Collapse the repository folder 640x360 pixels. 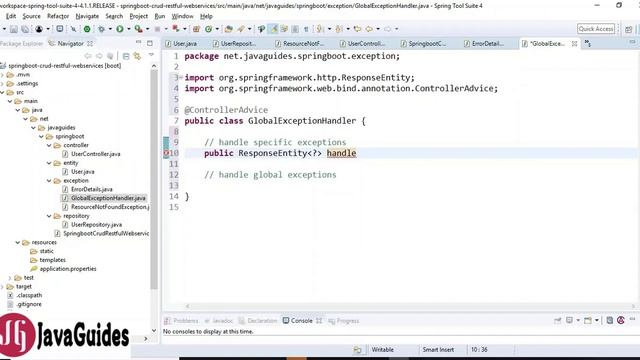coord(49,216)
